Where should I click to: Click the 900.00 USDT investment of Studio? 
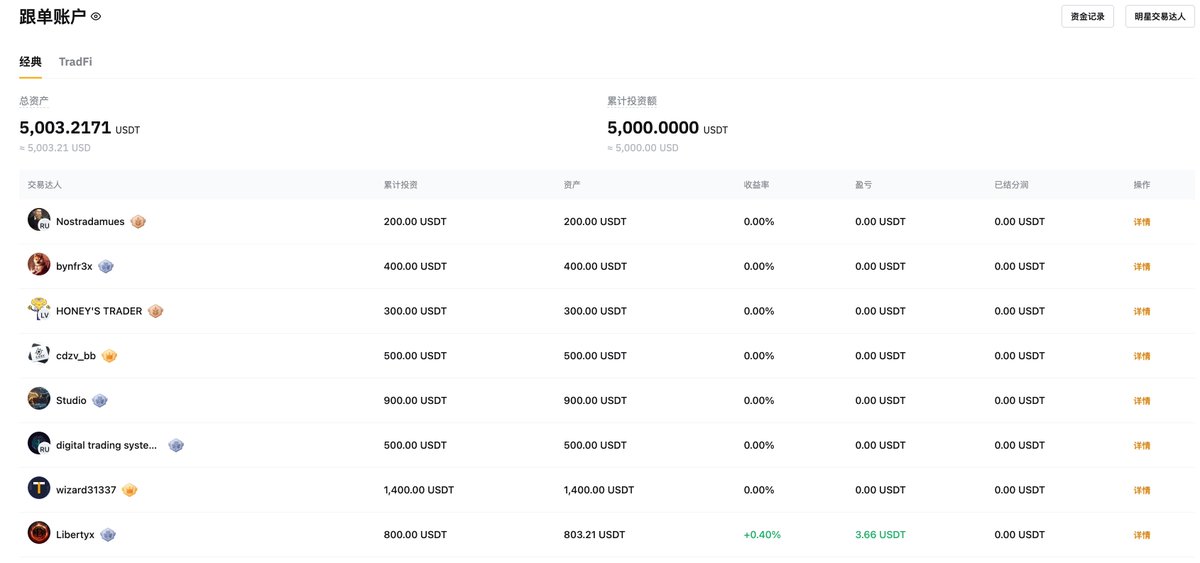(x=415, y=401)
